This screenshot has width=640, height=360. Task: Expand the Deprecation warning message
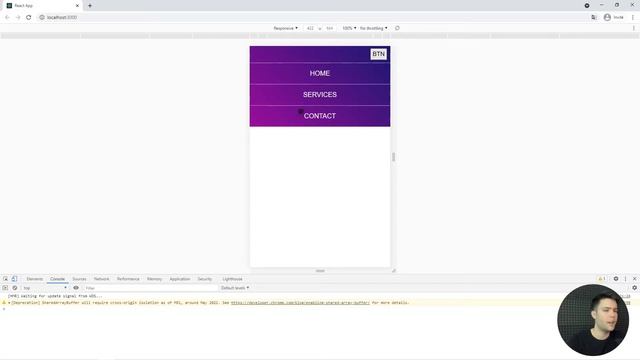tap(9, 303)
